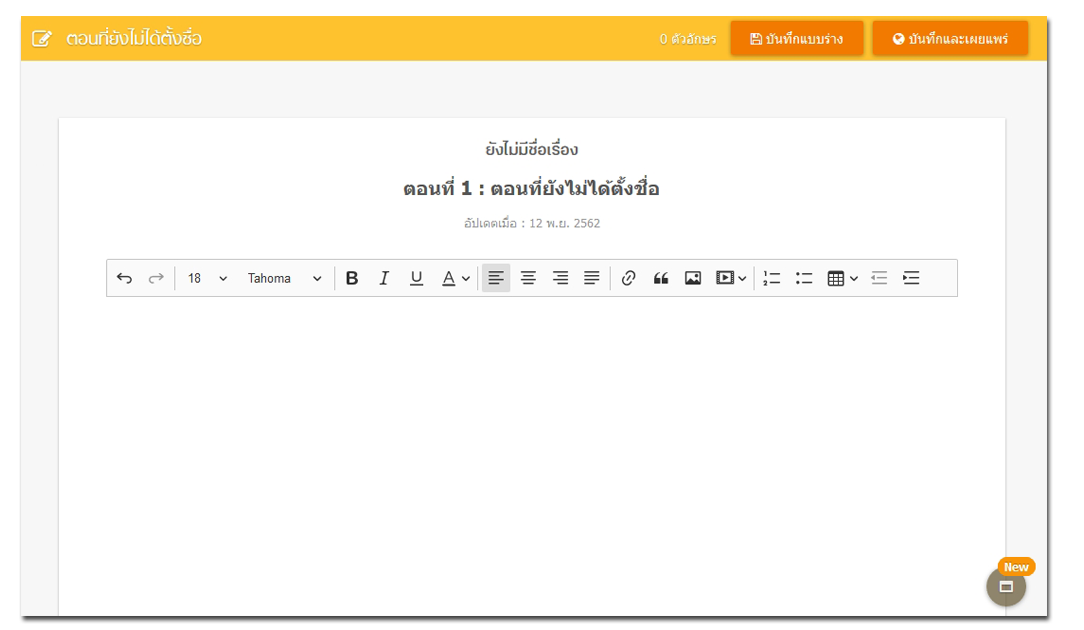The width and height of the screenshot is (1084, 630).
Task: Insert an image into the chapter
Action: (692, 279)
